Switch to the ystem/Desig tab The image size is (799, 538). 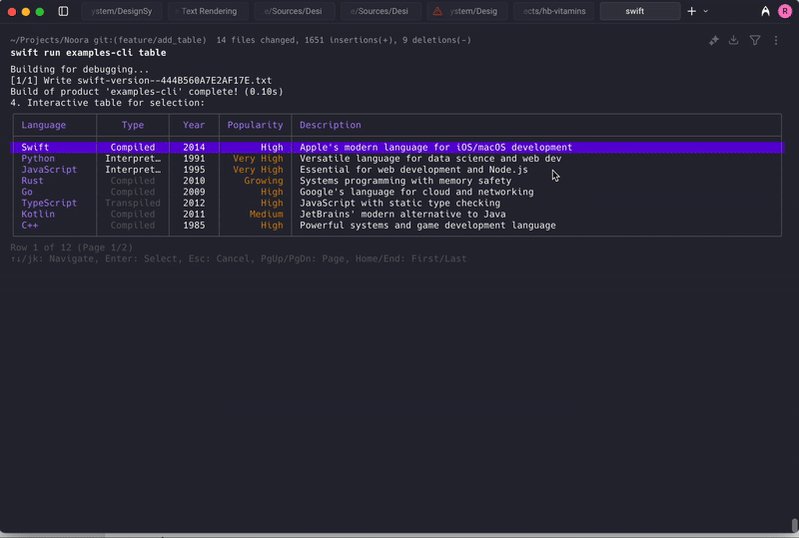pos(467,11)
